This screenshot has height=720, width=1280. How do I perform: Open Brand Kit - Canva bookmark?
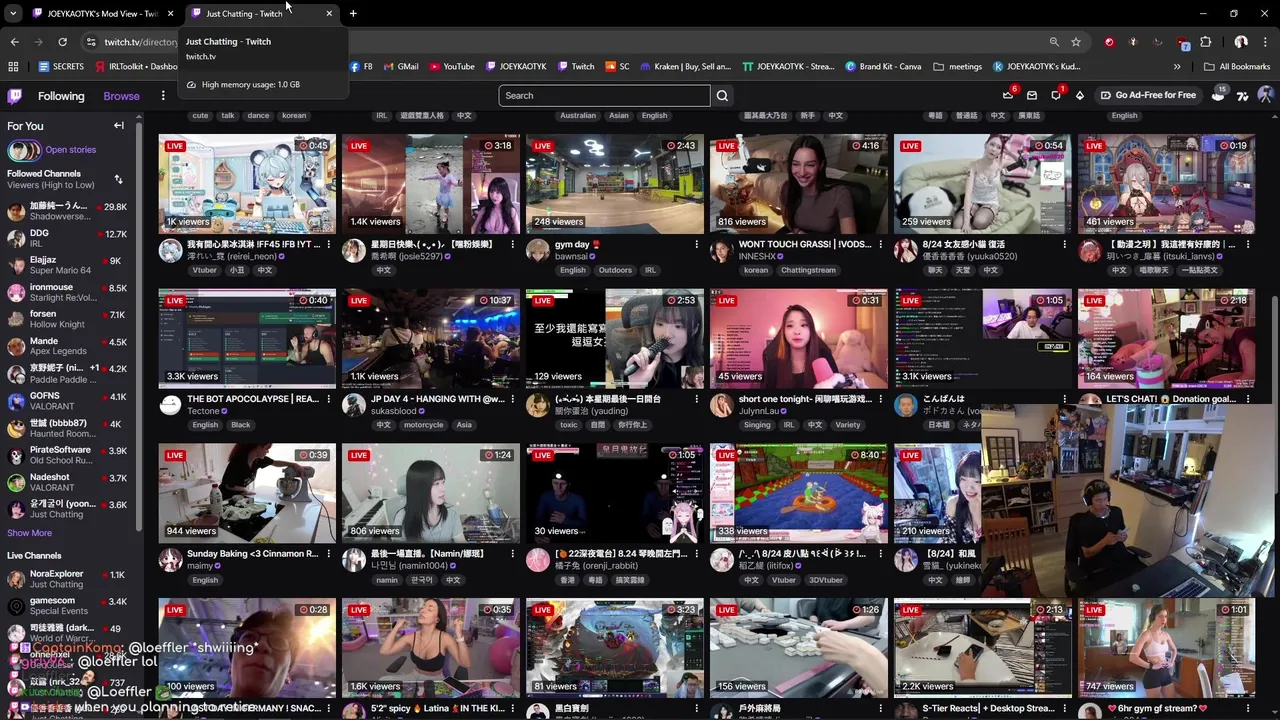(883, 67)
